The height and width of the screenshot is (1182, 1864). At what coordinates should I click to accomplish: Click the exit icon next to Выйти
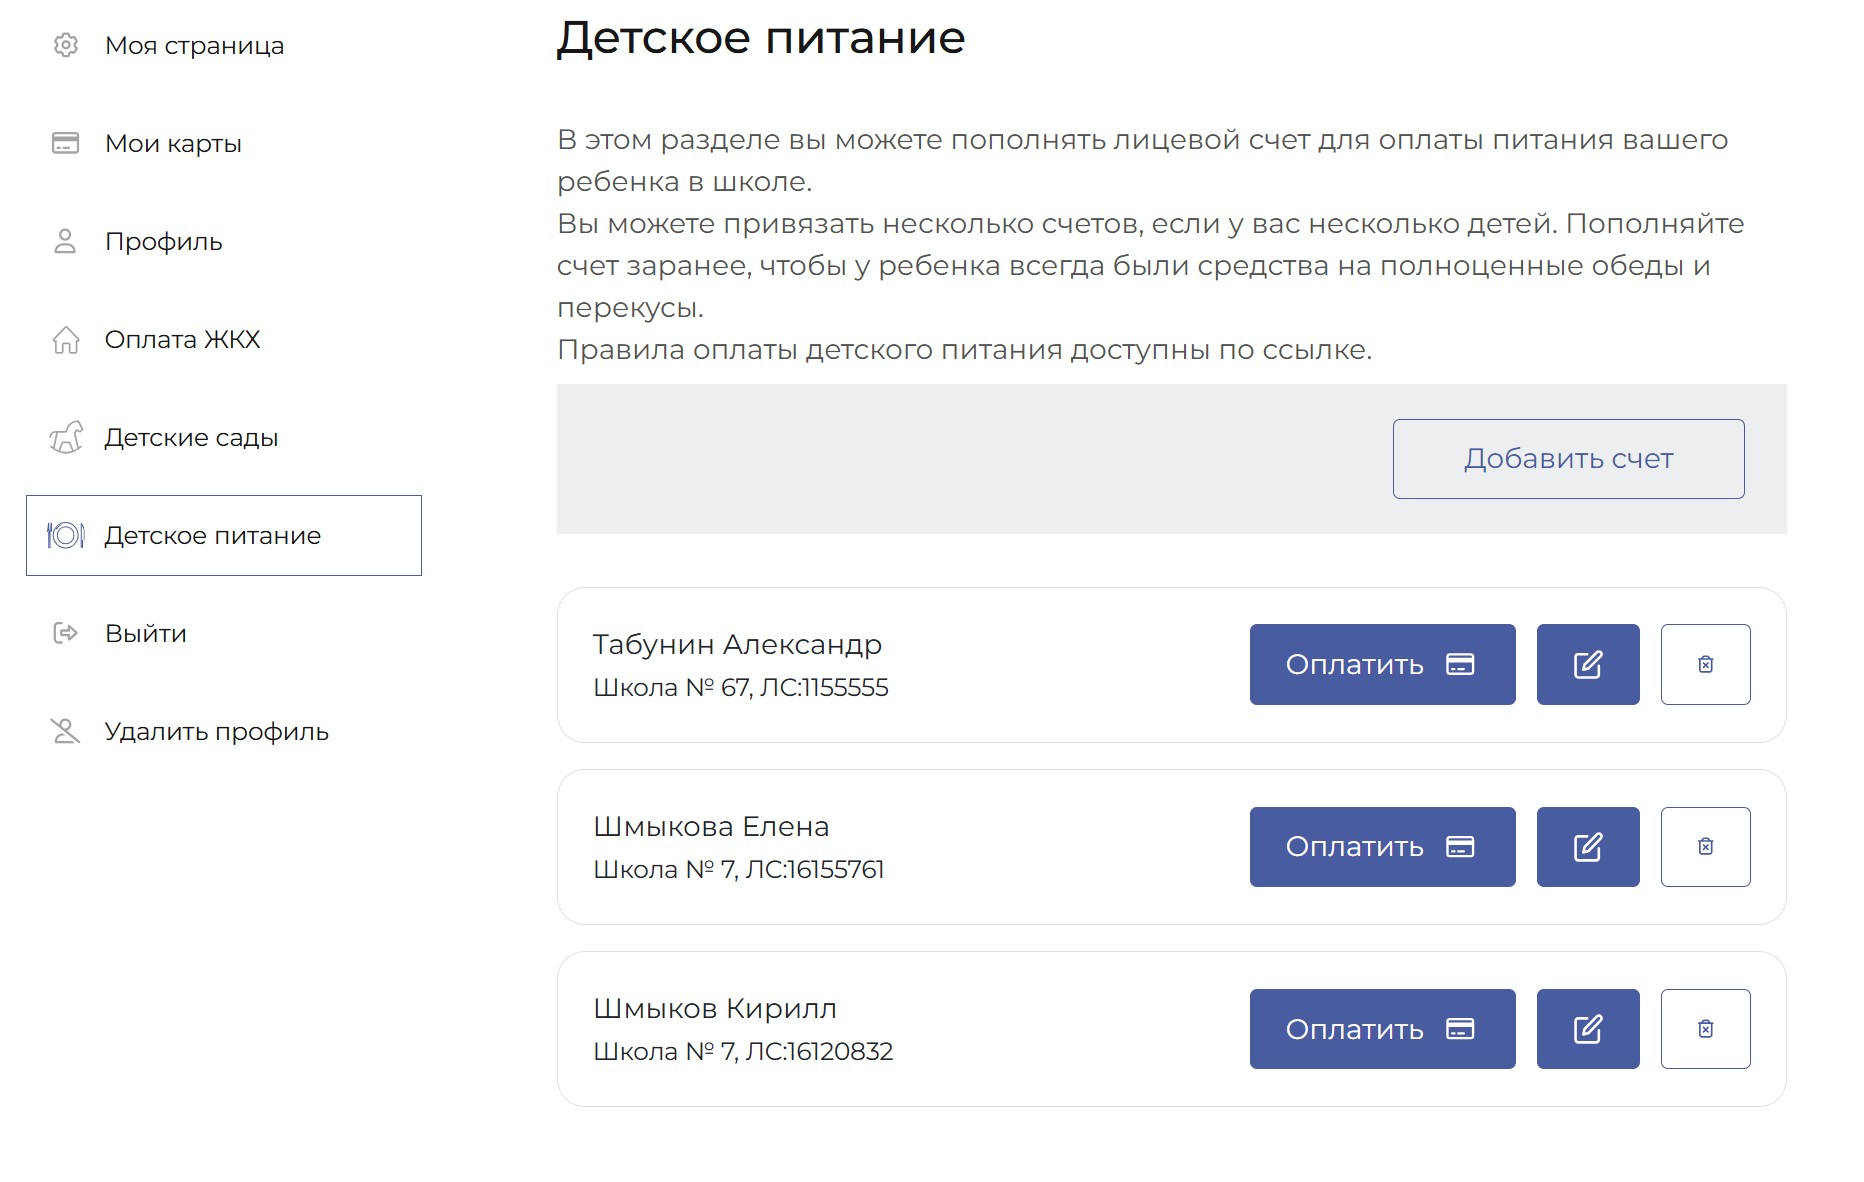[x=66, y=633]
